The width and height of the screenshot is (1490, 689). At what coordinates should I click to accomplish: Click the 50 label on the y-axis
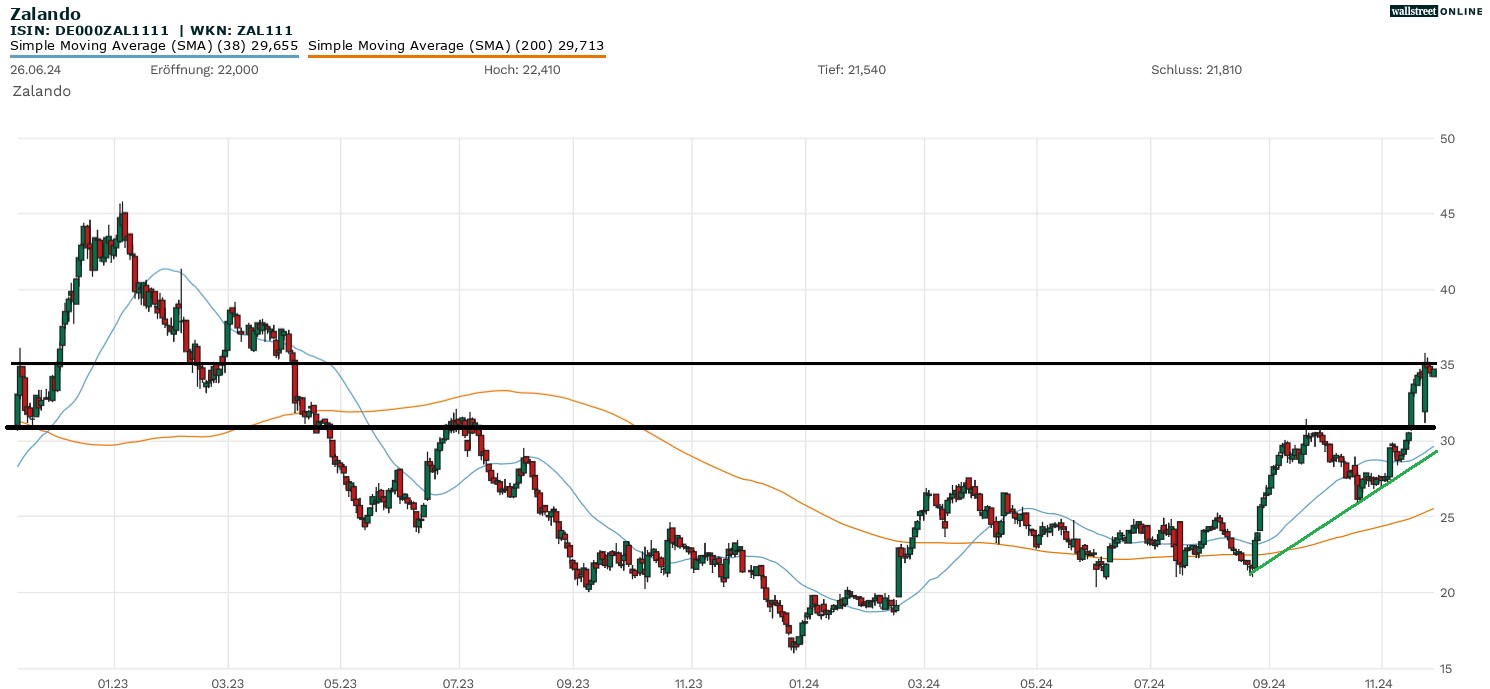point(1446,138)
